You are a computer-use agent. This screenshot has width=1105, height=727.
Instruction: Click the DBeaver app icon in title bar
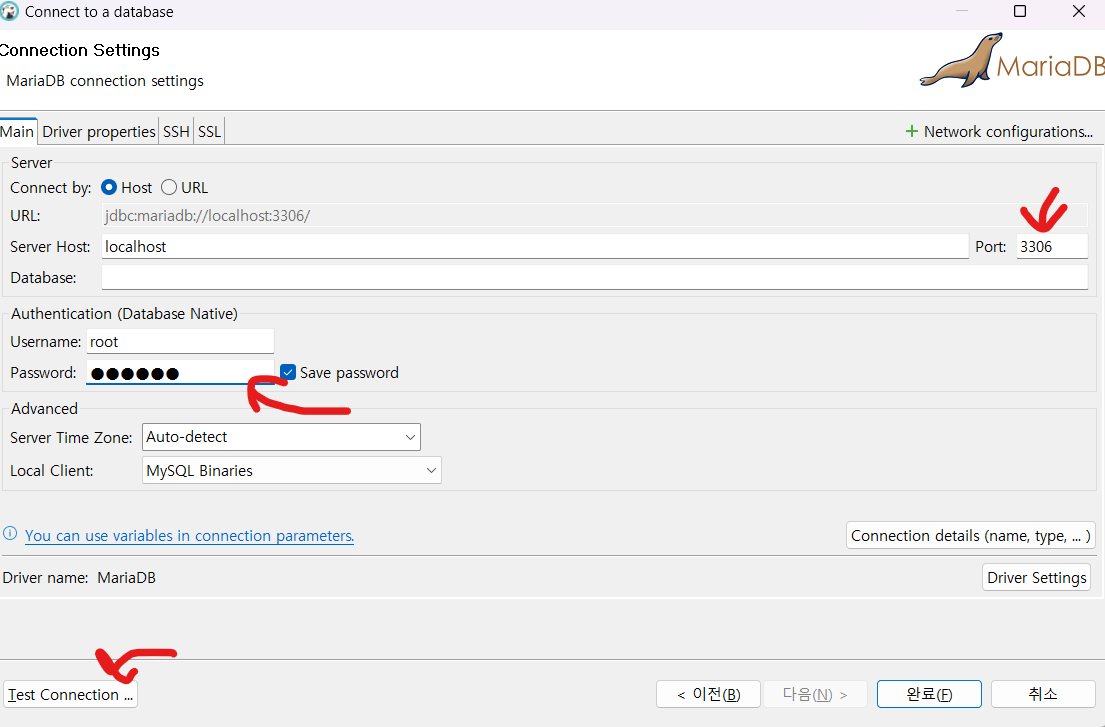tap(9, 11)
